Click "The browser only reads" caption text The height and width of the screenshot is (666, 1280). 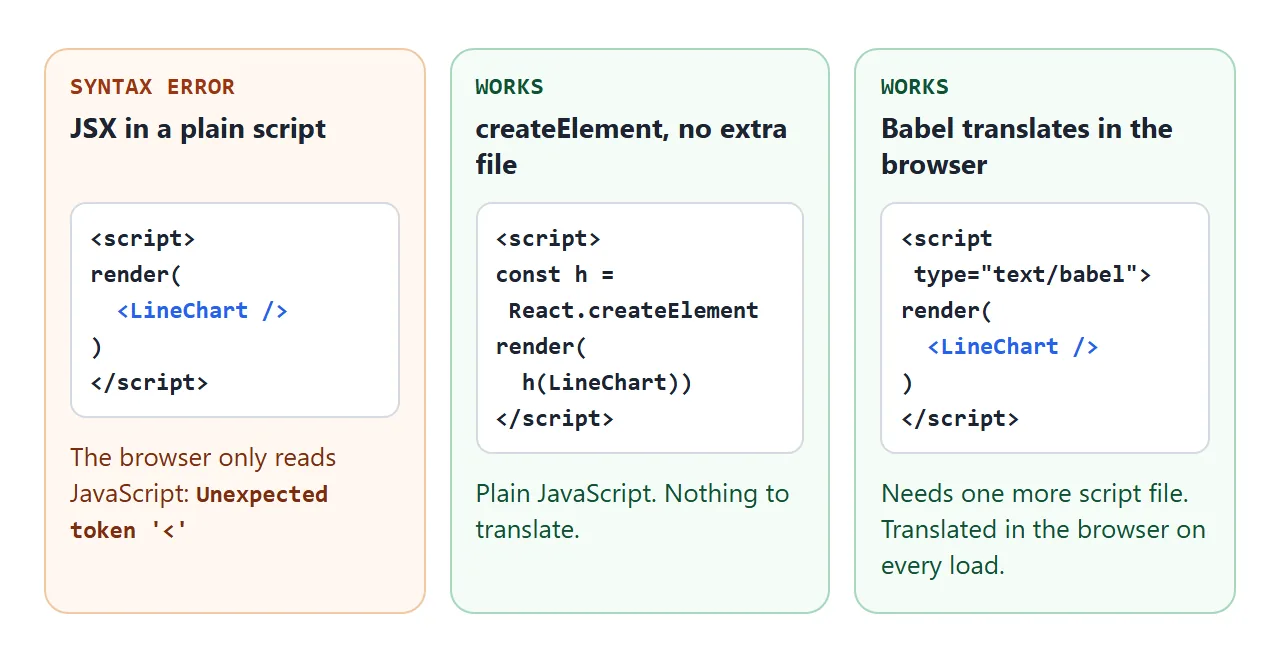203,458
